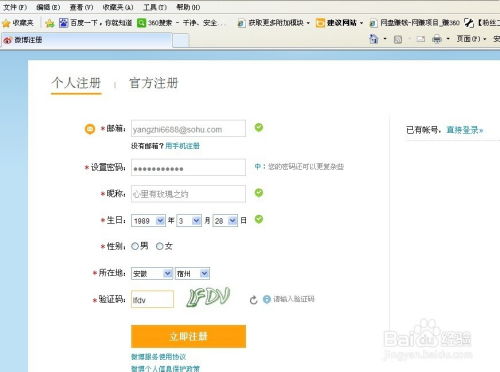Open the 页面 toolbar menu
The height and width of the screenshot is (372, 500).
pyautogui.click(x=471, y=39)
